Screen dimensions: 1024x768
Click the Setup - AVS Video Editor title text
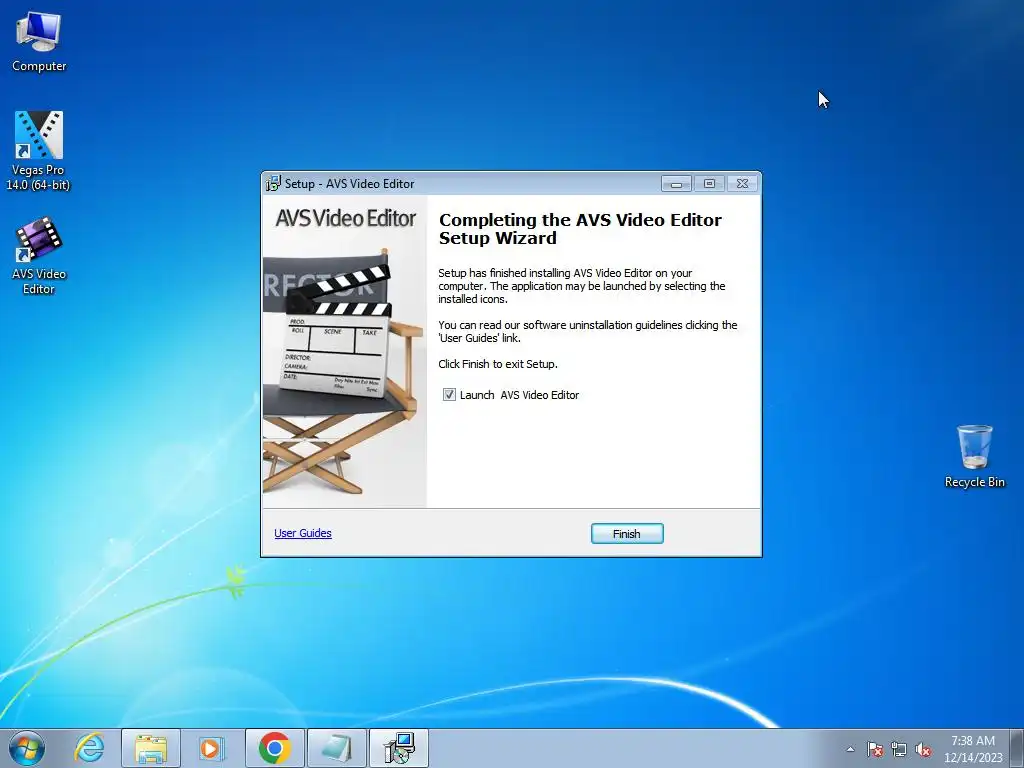(x=349, y=184)
